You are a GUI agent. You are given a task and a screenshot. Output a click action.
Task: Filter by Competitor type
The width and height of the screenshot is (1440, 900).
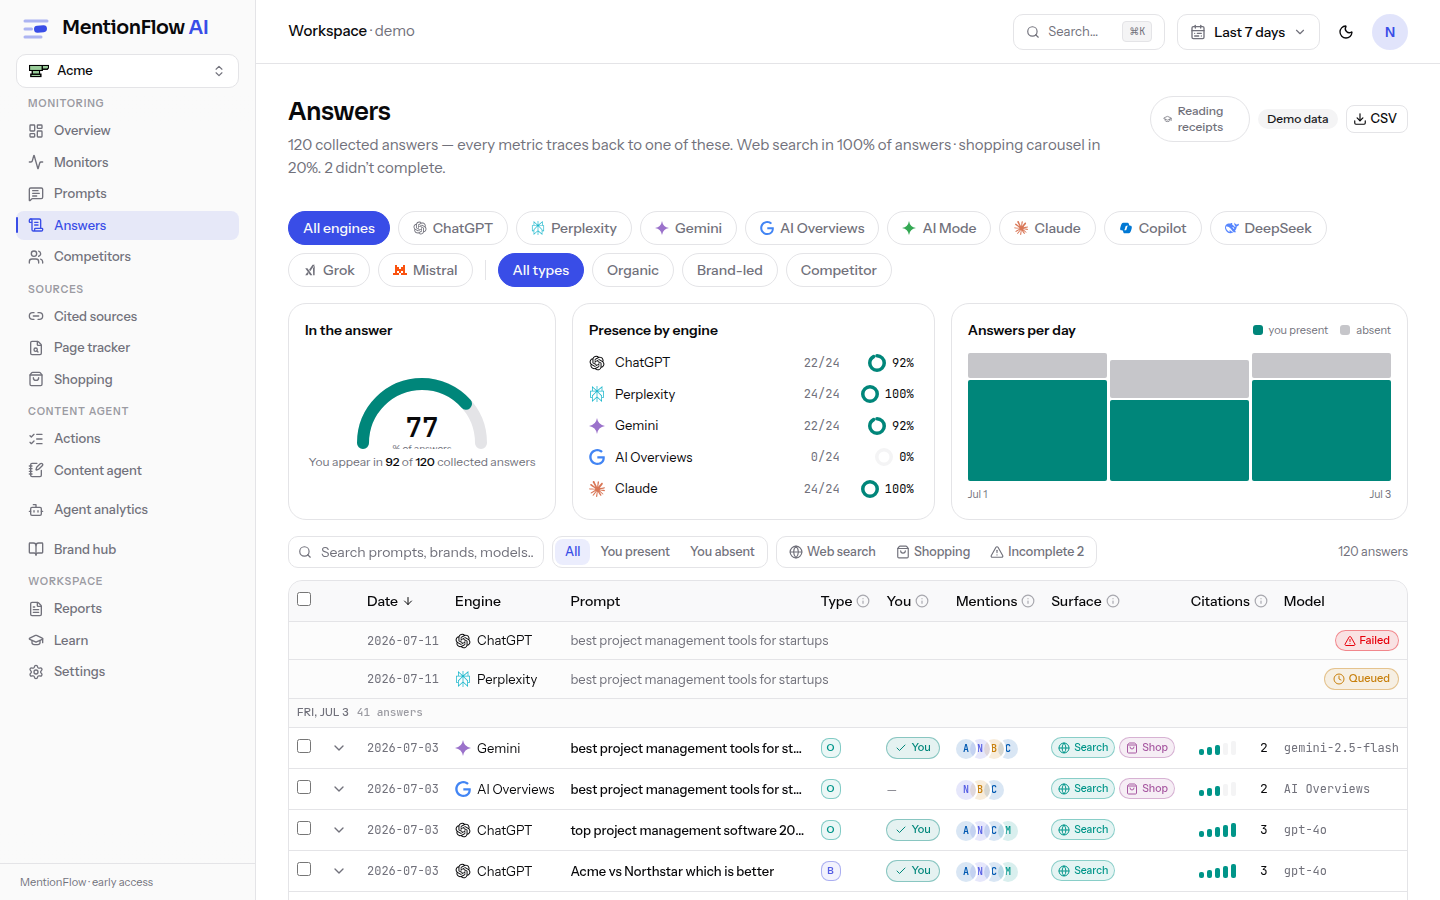point(838,270)
